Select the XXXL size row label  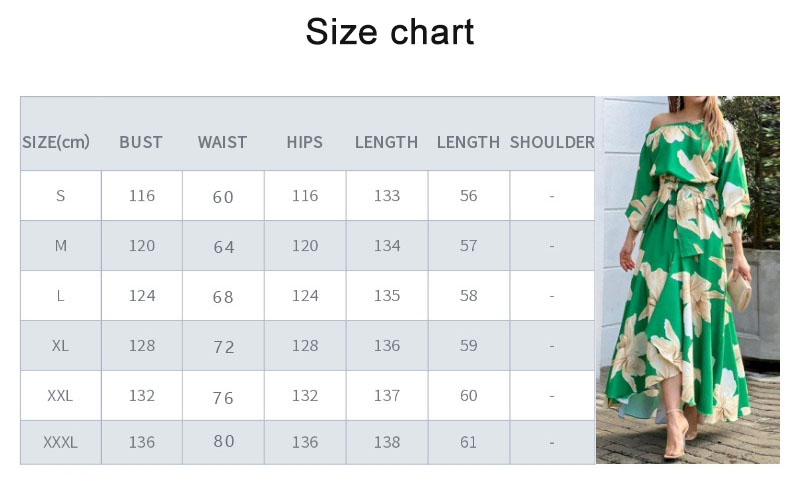(x=61, y=442)
